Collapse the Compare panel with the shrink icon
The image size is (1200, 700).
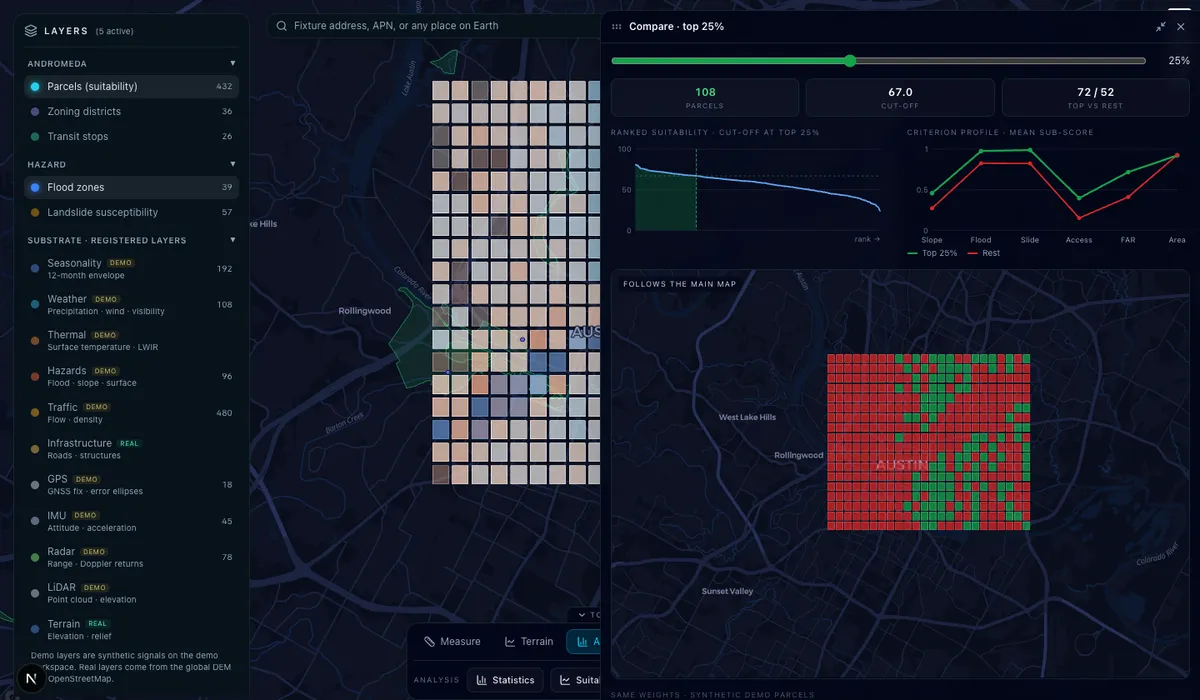tap(1161, 27)
